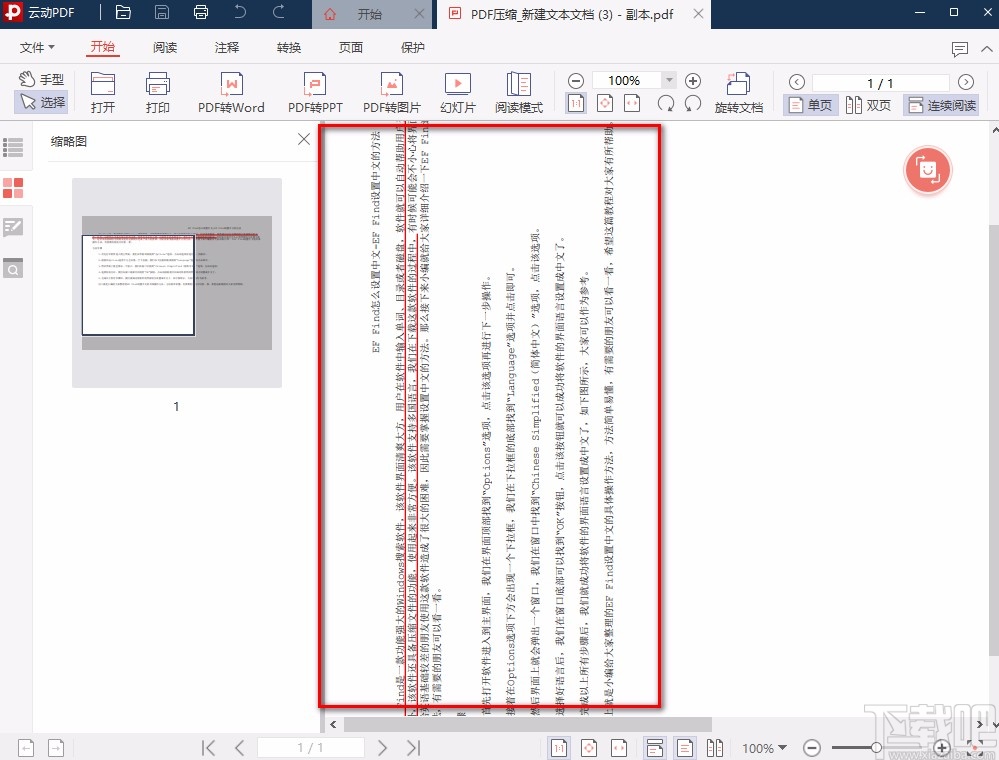Go to next view in the status bar
The width and height of the screenshot is (999, 760).
[56, 748]
